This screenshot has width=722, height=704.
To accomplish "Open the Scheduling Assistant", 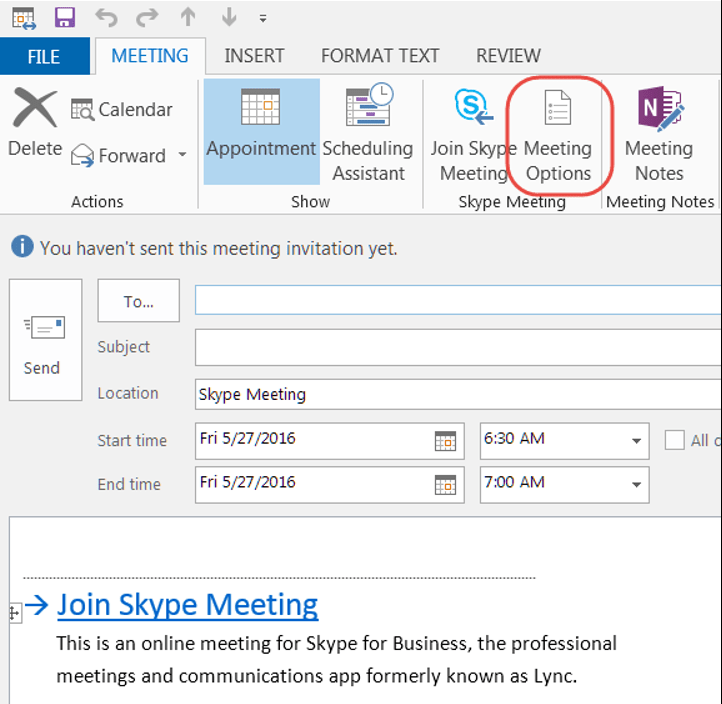I will click(368, 132).
